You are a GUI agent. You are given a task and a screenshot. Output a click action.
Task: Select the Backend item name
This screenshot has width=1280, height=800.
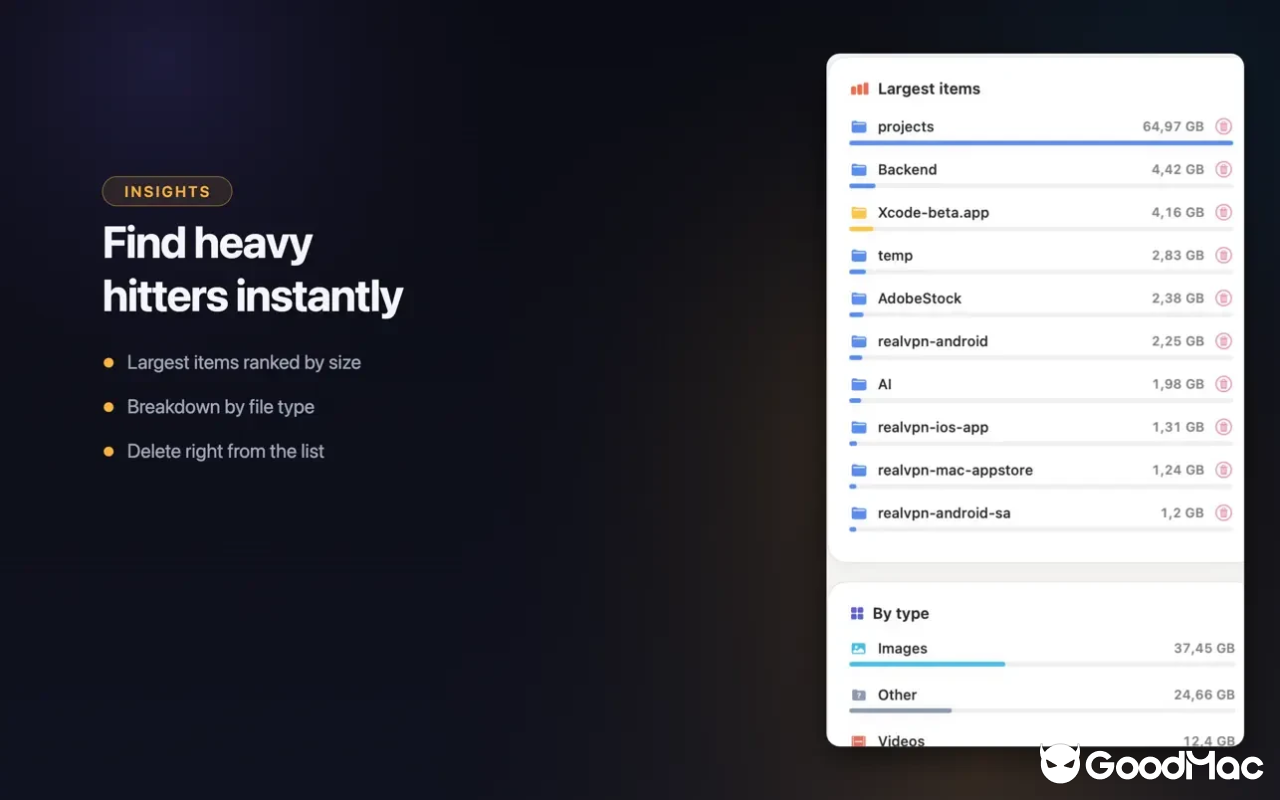(907, 170)
